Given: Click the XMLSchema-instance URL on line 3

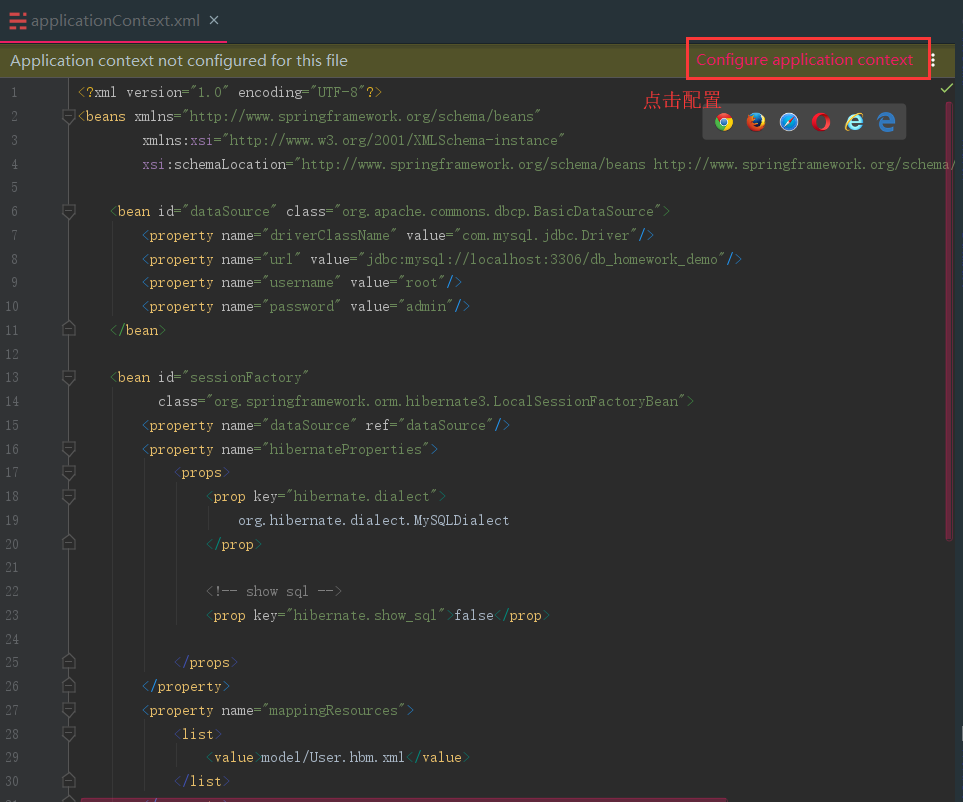Looking at the screenshot, I should click(394, 140).
